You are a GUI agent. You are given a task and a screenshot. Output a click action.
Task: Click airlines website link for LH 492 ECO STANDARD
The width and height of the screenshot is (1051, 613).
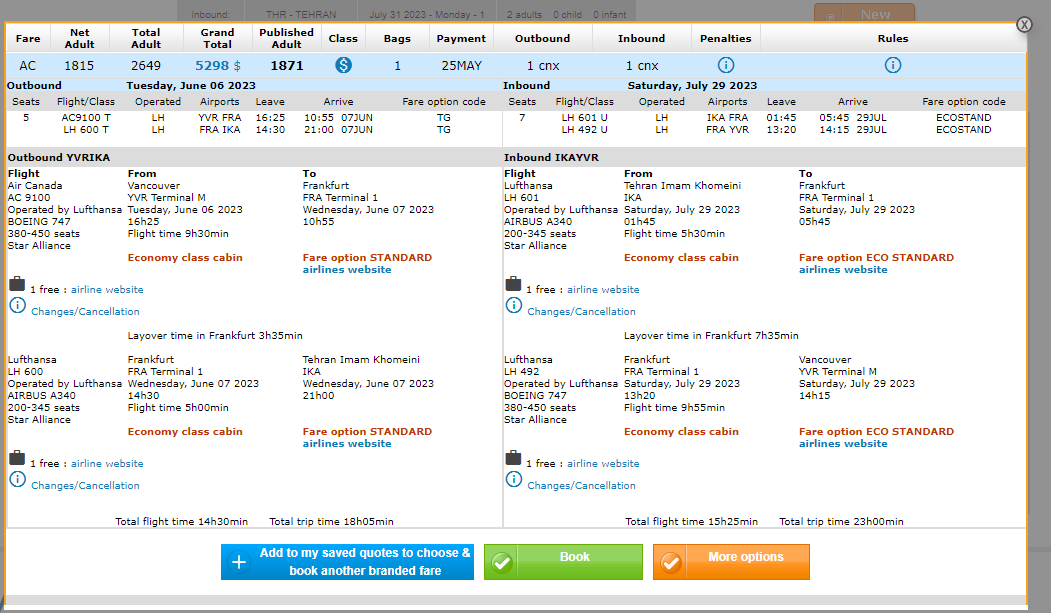pyautogui.click(x=843, y=444)
